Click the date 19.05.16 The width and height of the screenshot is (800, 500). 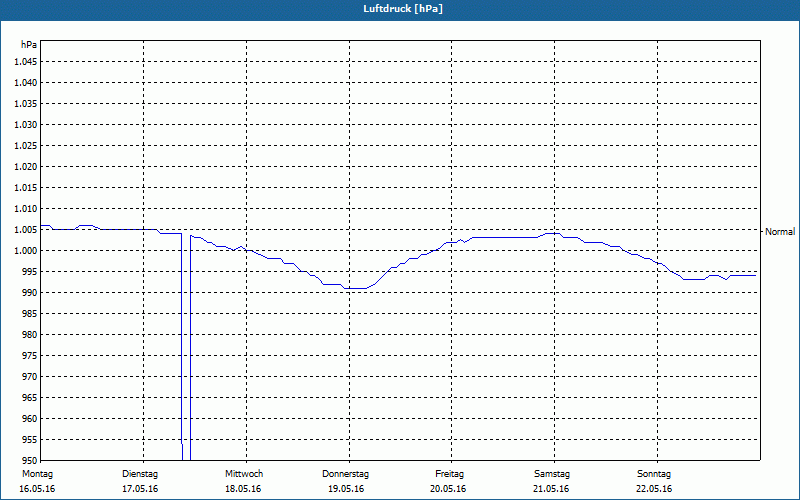click(346, 489)
